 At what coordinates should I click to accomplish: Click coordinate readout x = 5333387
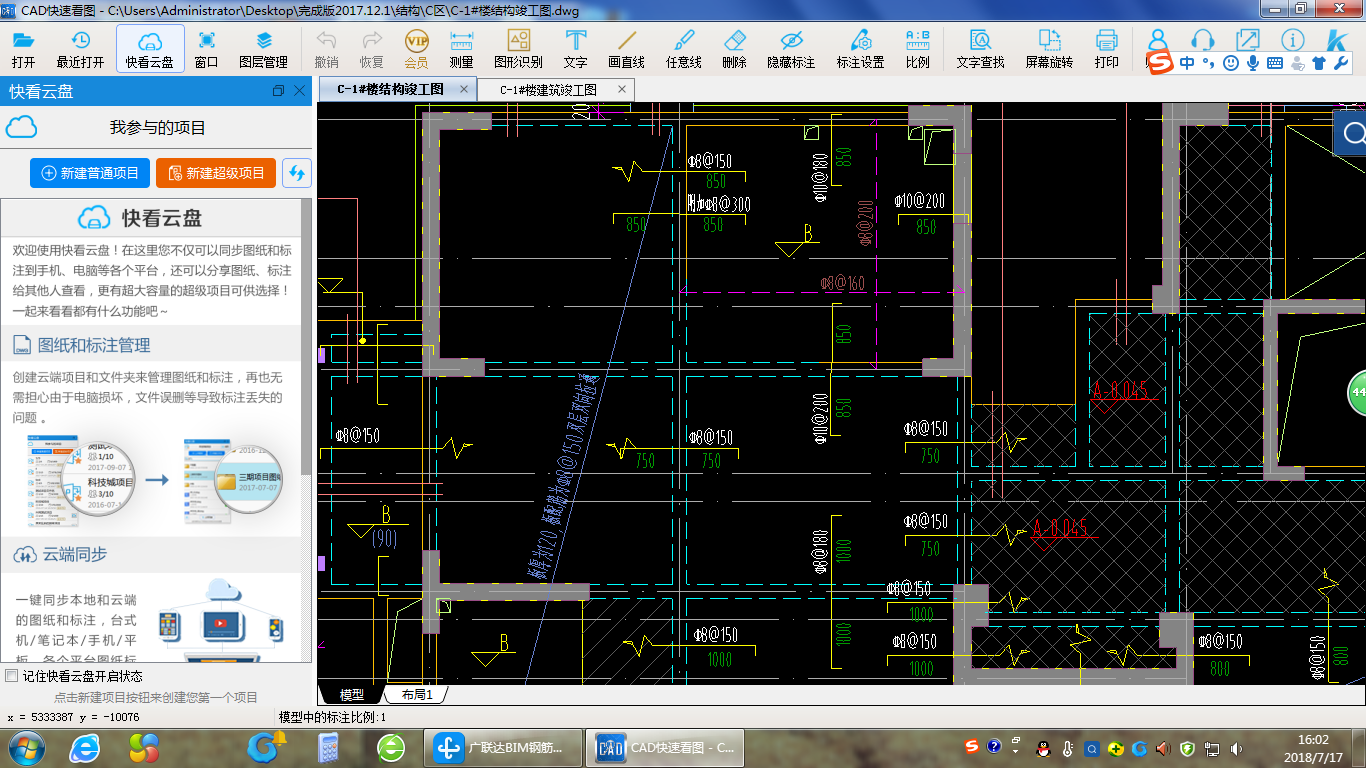point(73,717)
